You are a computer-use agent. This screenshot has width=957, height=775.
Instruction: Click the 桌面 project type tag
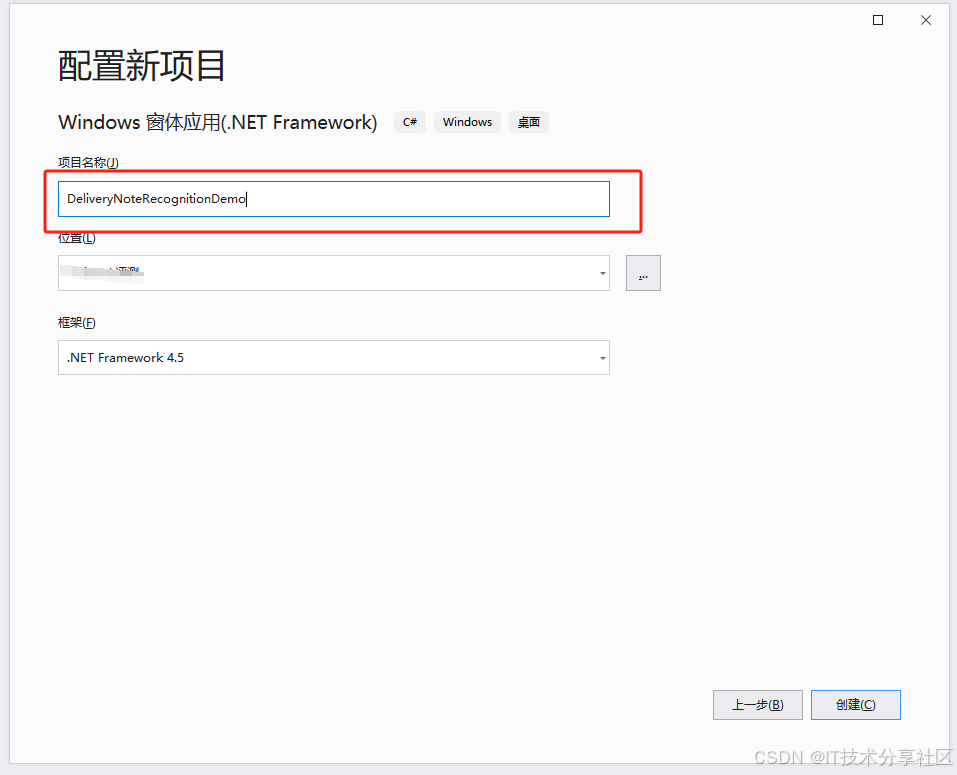pos(529,122)
